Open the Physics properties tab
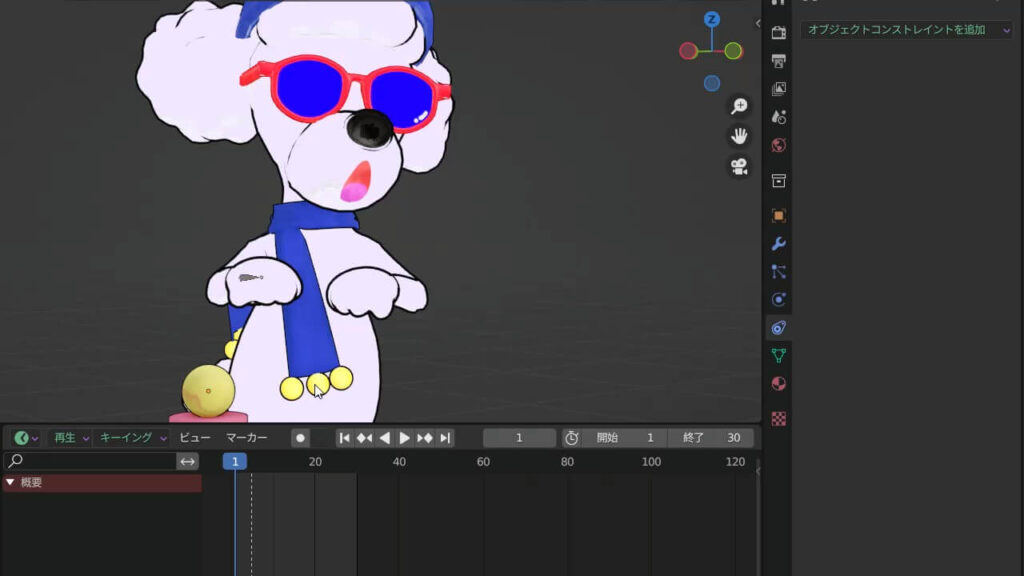1024x576 pixels. click(778, 300)
